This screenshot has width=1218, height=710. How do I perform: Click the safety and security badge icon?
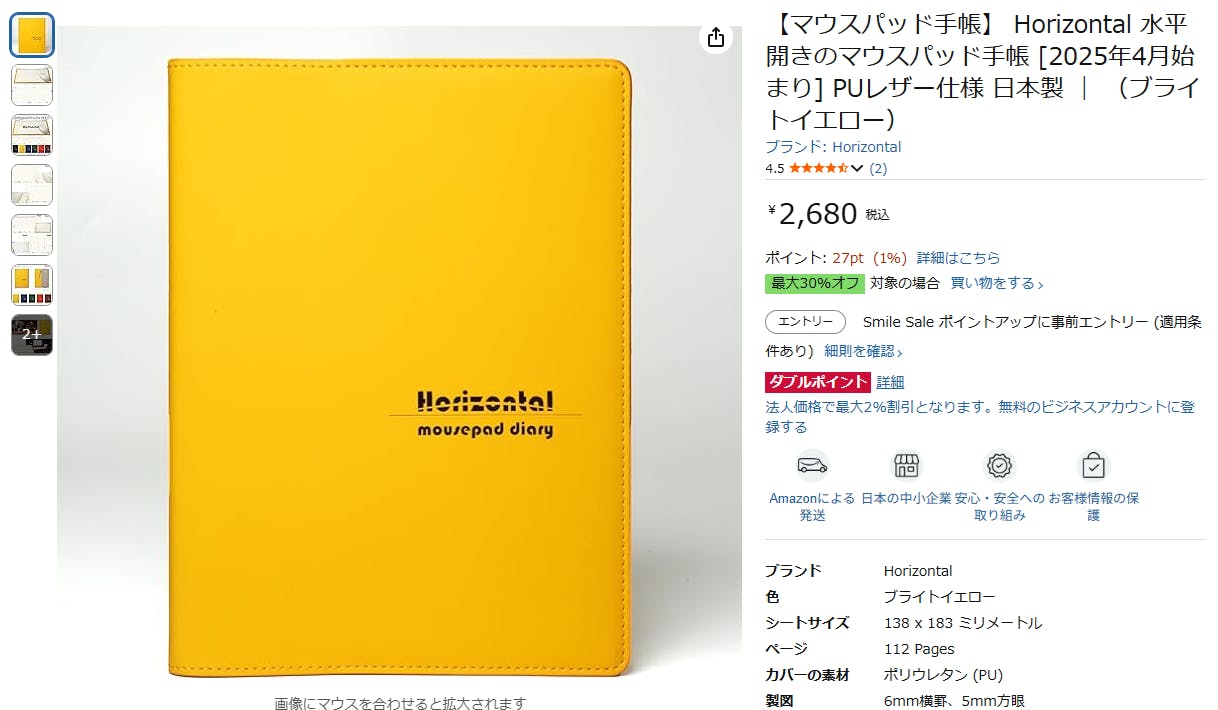click(1000, 466)
